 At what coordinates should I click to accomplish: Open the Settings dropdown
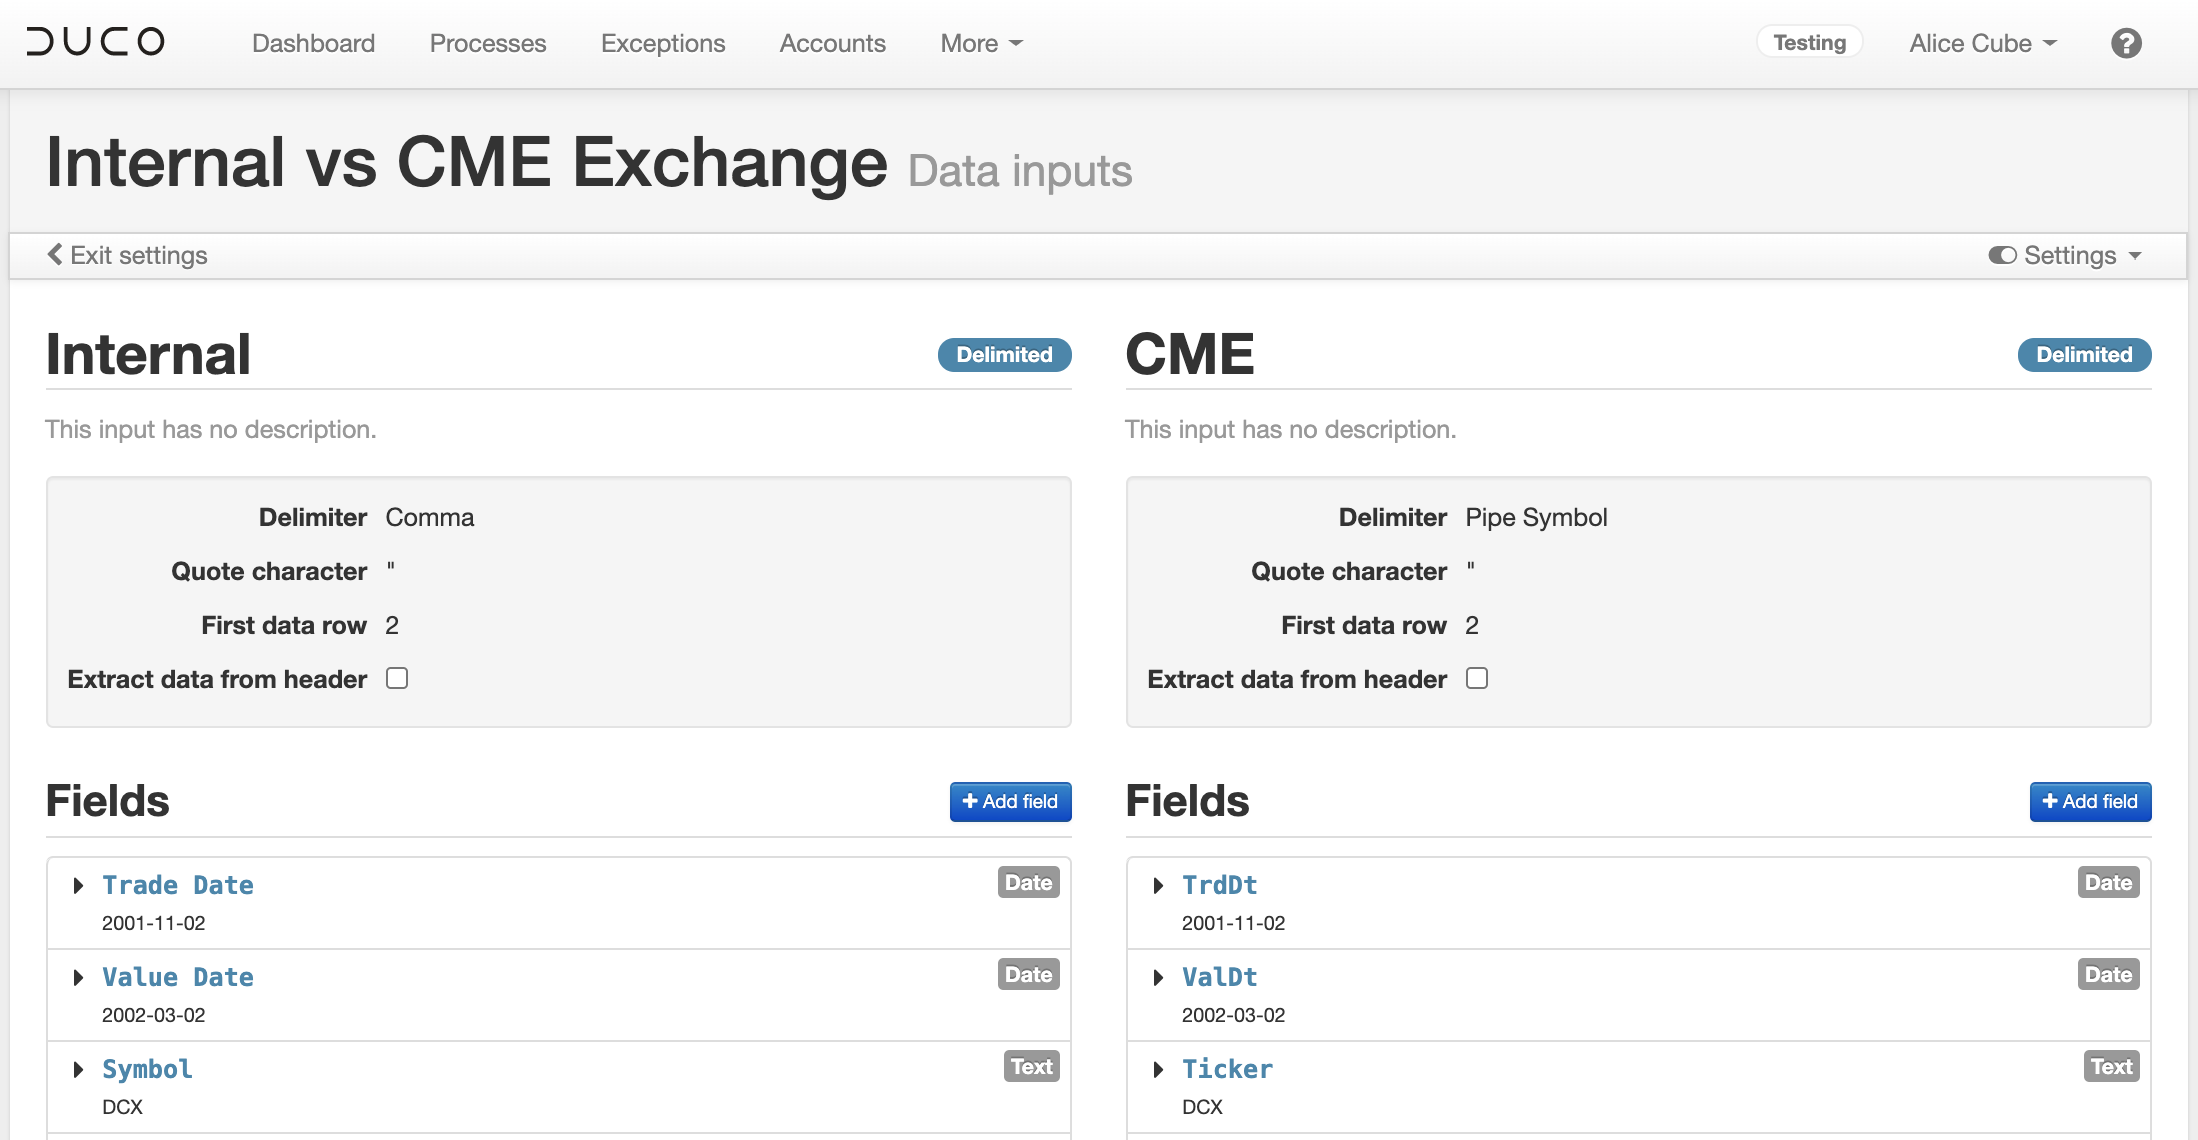pos(2065,255)
